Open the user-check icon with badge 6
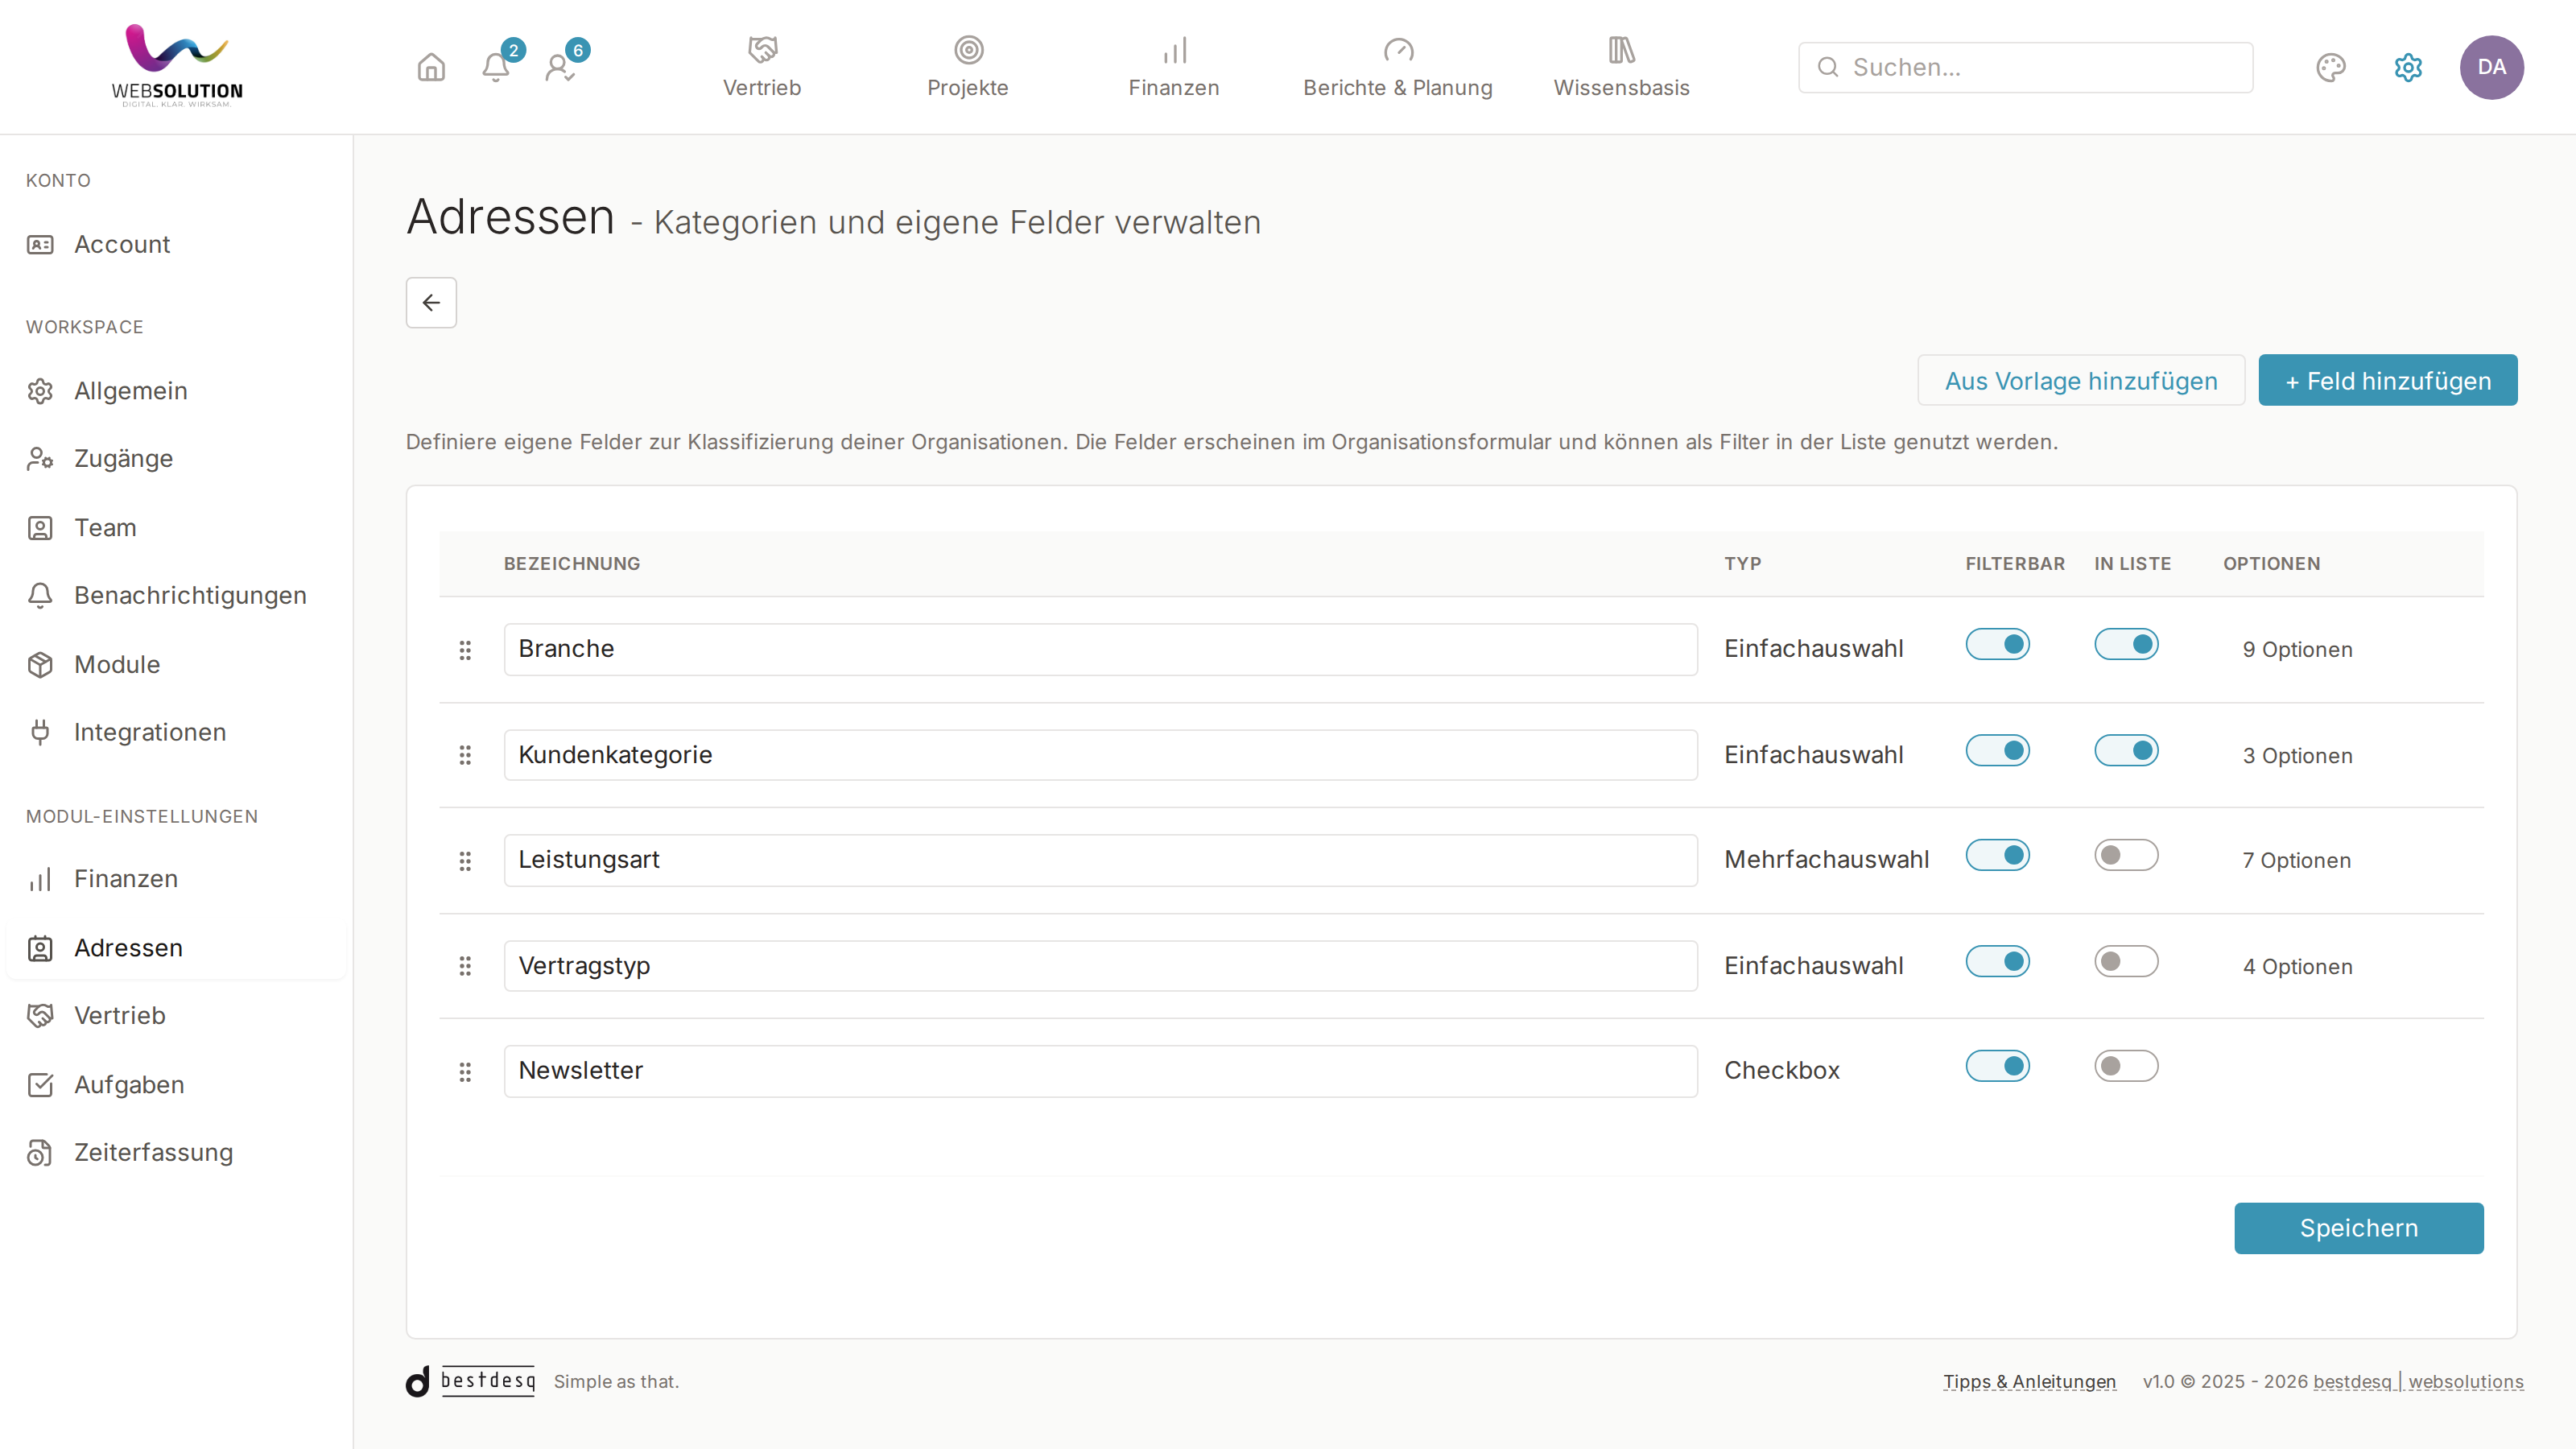 pos(560,67)
